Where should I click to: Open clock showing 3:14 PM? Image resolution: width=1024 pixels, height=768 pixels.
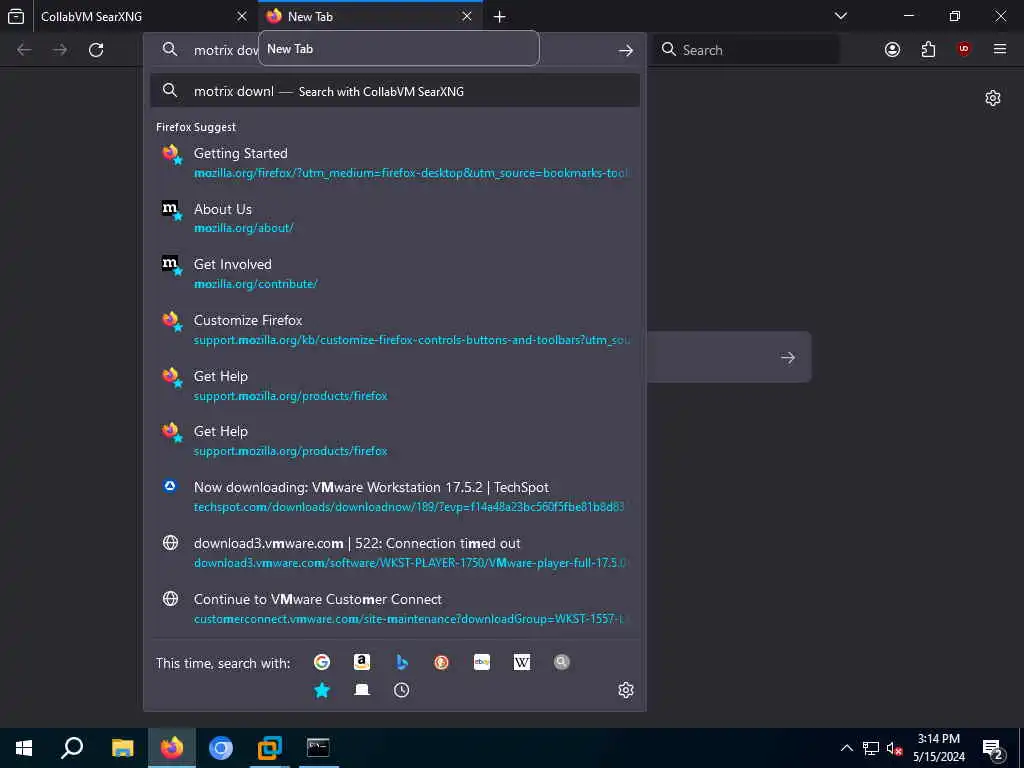pos(938,748)
